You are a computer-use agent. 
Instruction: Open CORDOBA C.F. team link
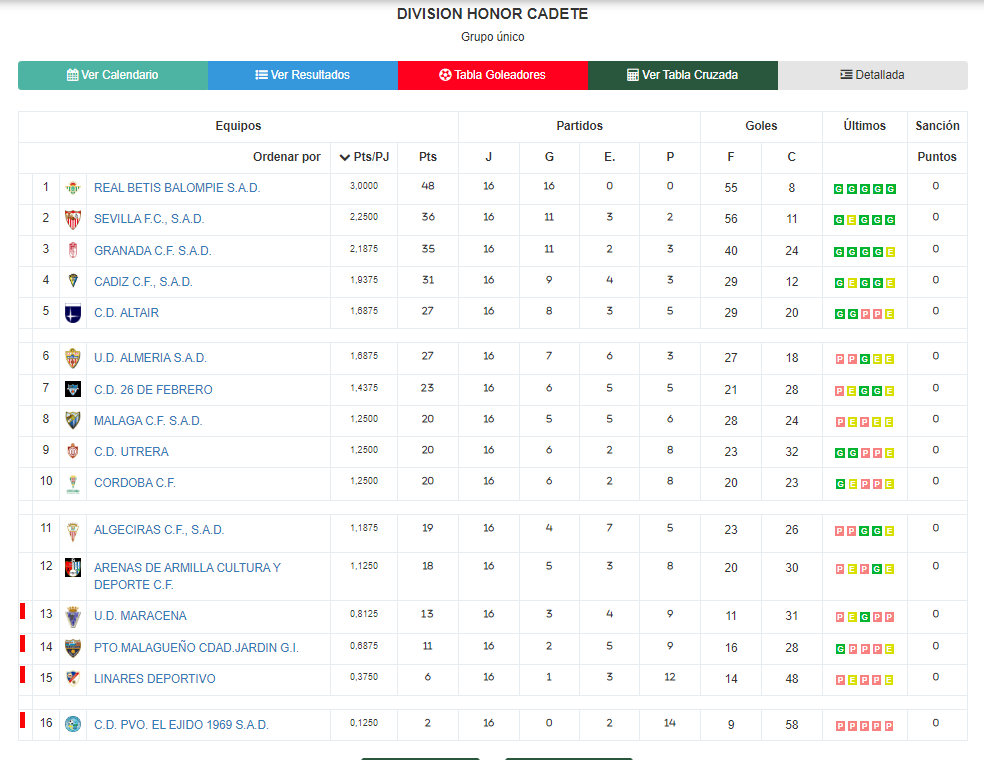point(135,483)
